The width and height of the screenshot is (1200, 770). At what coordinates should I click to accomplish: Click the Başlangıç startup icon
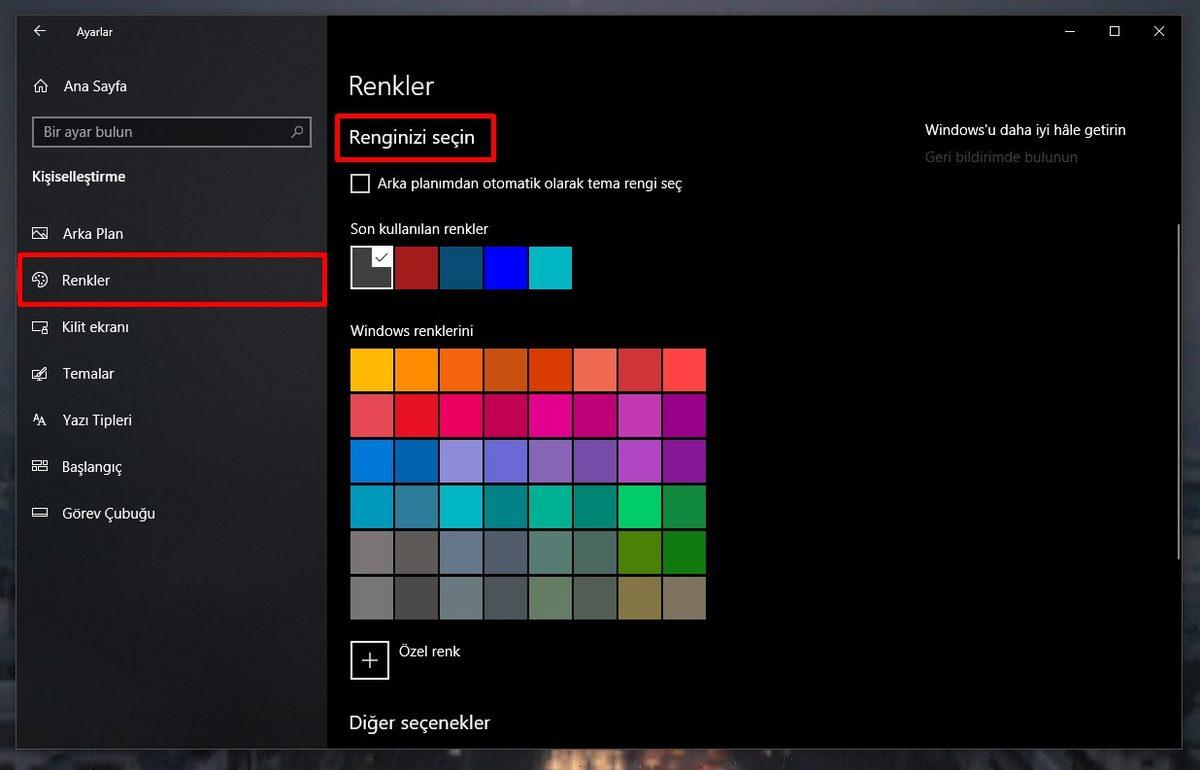pos(40,466)
